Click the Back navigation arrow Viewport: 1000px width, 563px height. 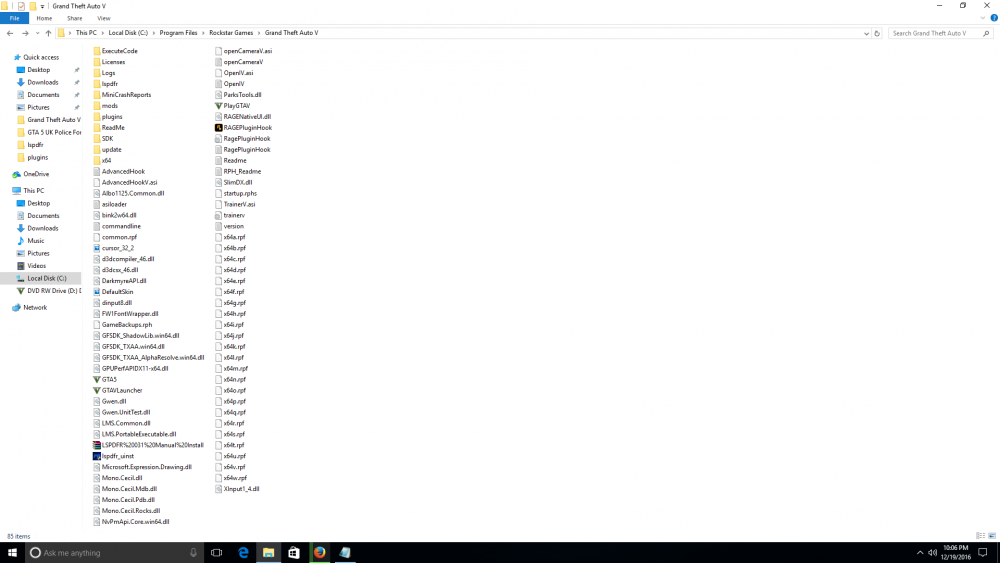[x=10, y=33]
